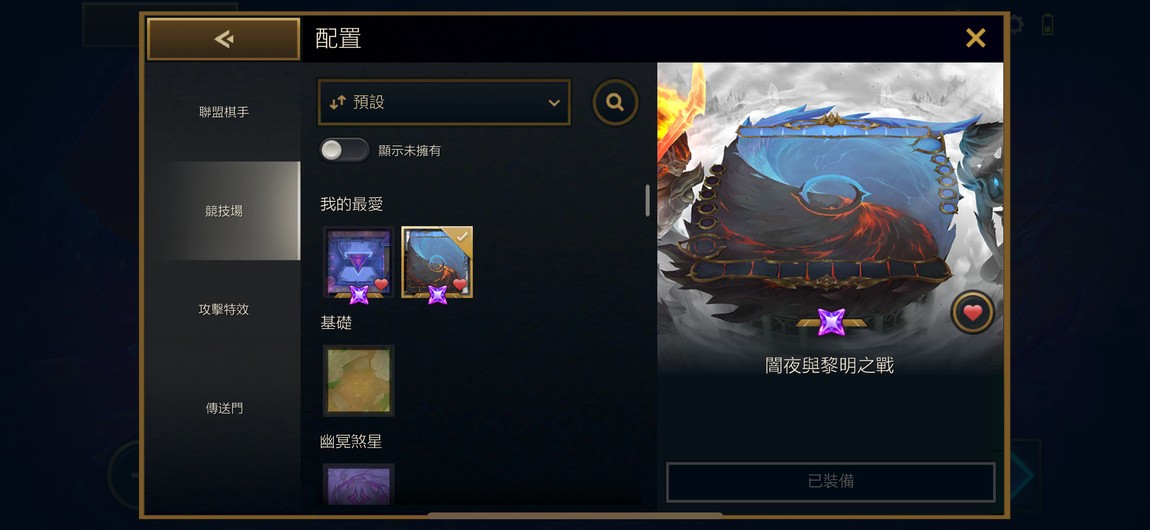Click the heart on the selected arena thumbnail

459,284
